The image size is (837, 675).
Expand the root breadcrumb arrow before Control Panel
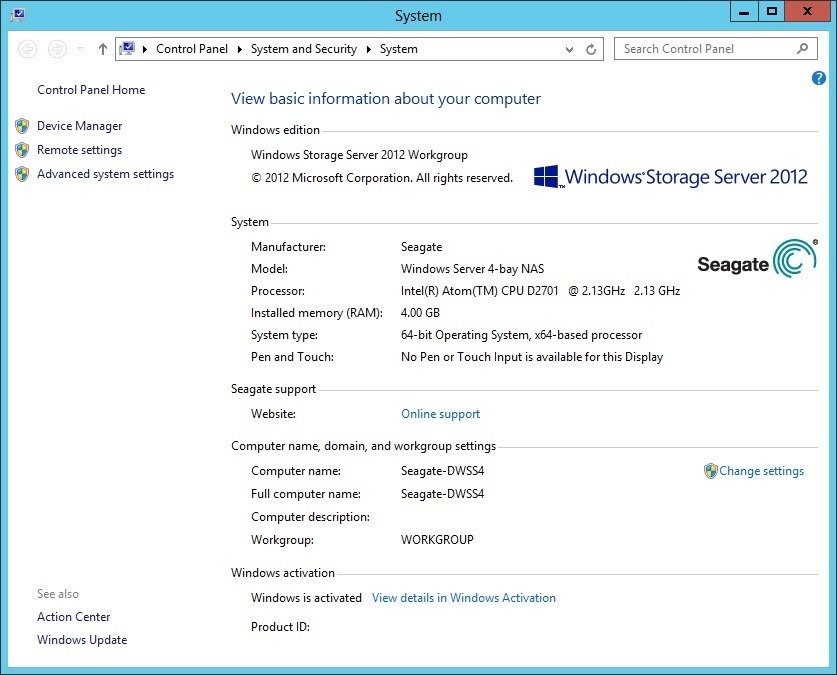coord(145,49)
